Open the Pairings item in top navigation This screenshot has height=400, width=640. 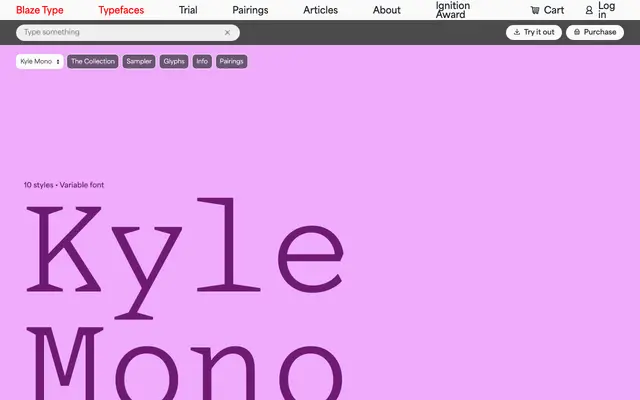point(250,10)
